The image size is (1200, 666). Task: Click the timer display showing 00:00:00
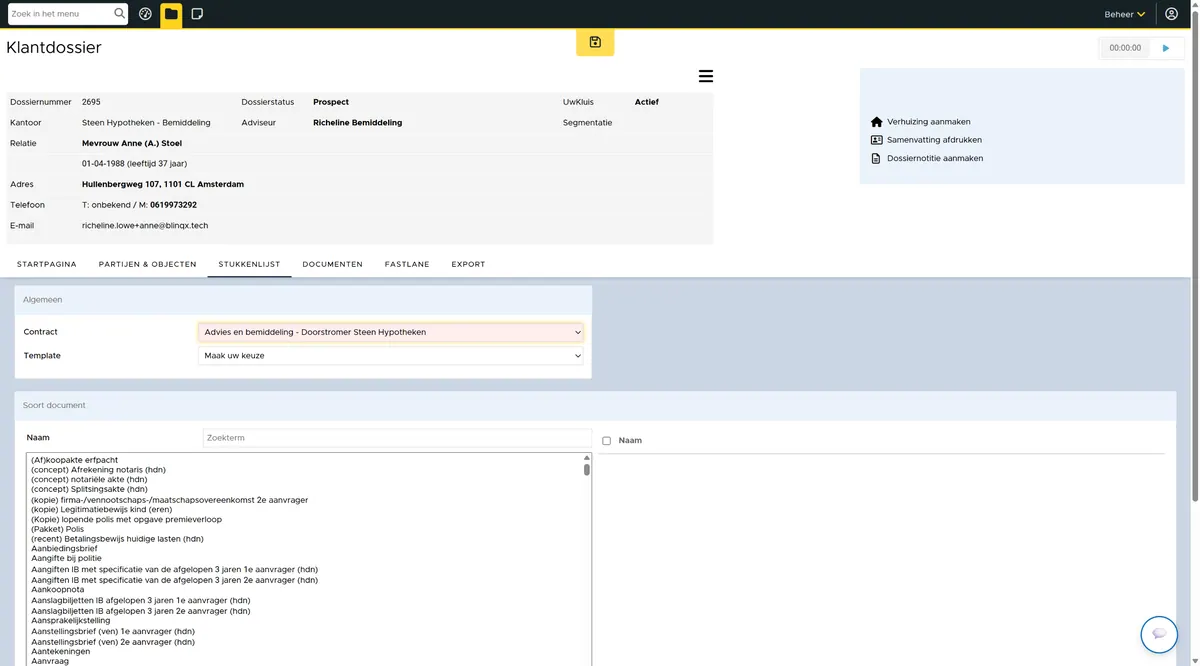coord(1125,48)
